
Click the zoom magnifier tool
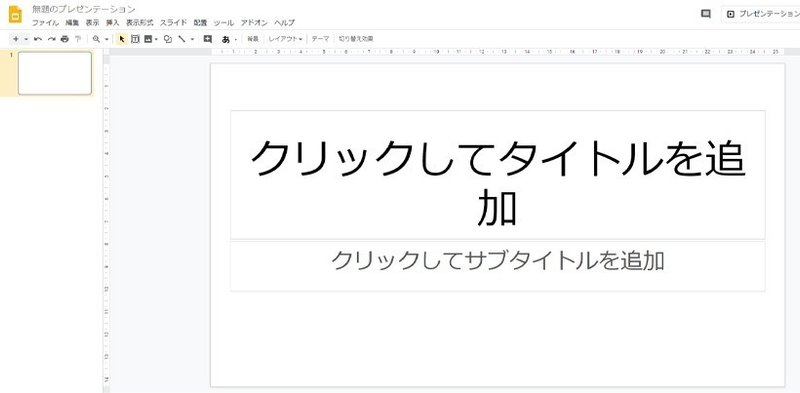[x=96, y=39]
